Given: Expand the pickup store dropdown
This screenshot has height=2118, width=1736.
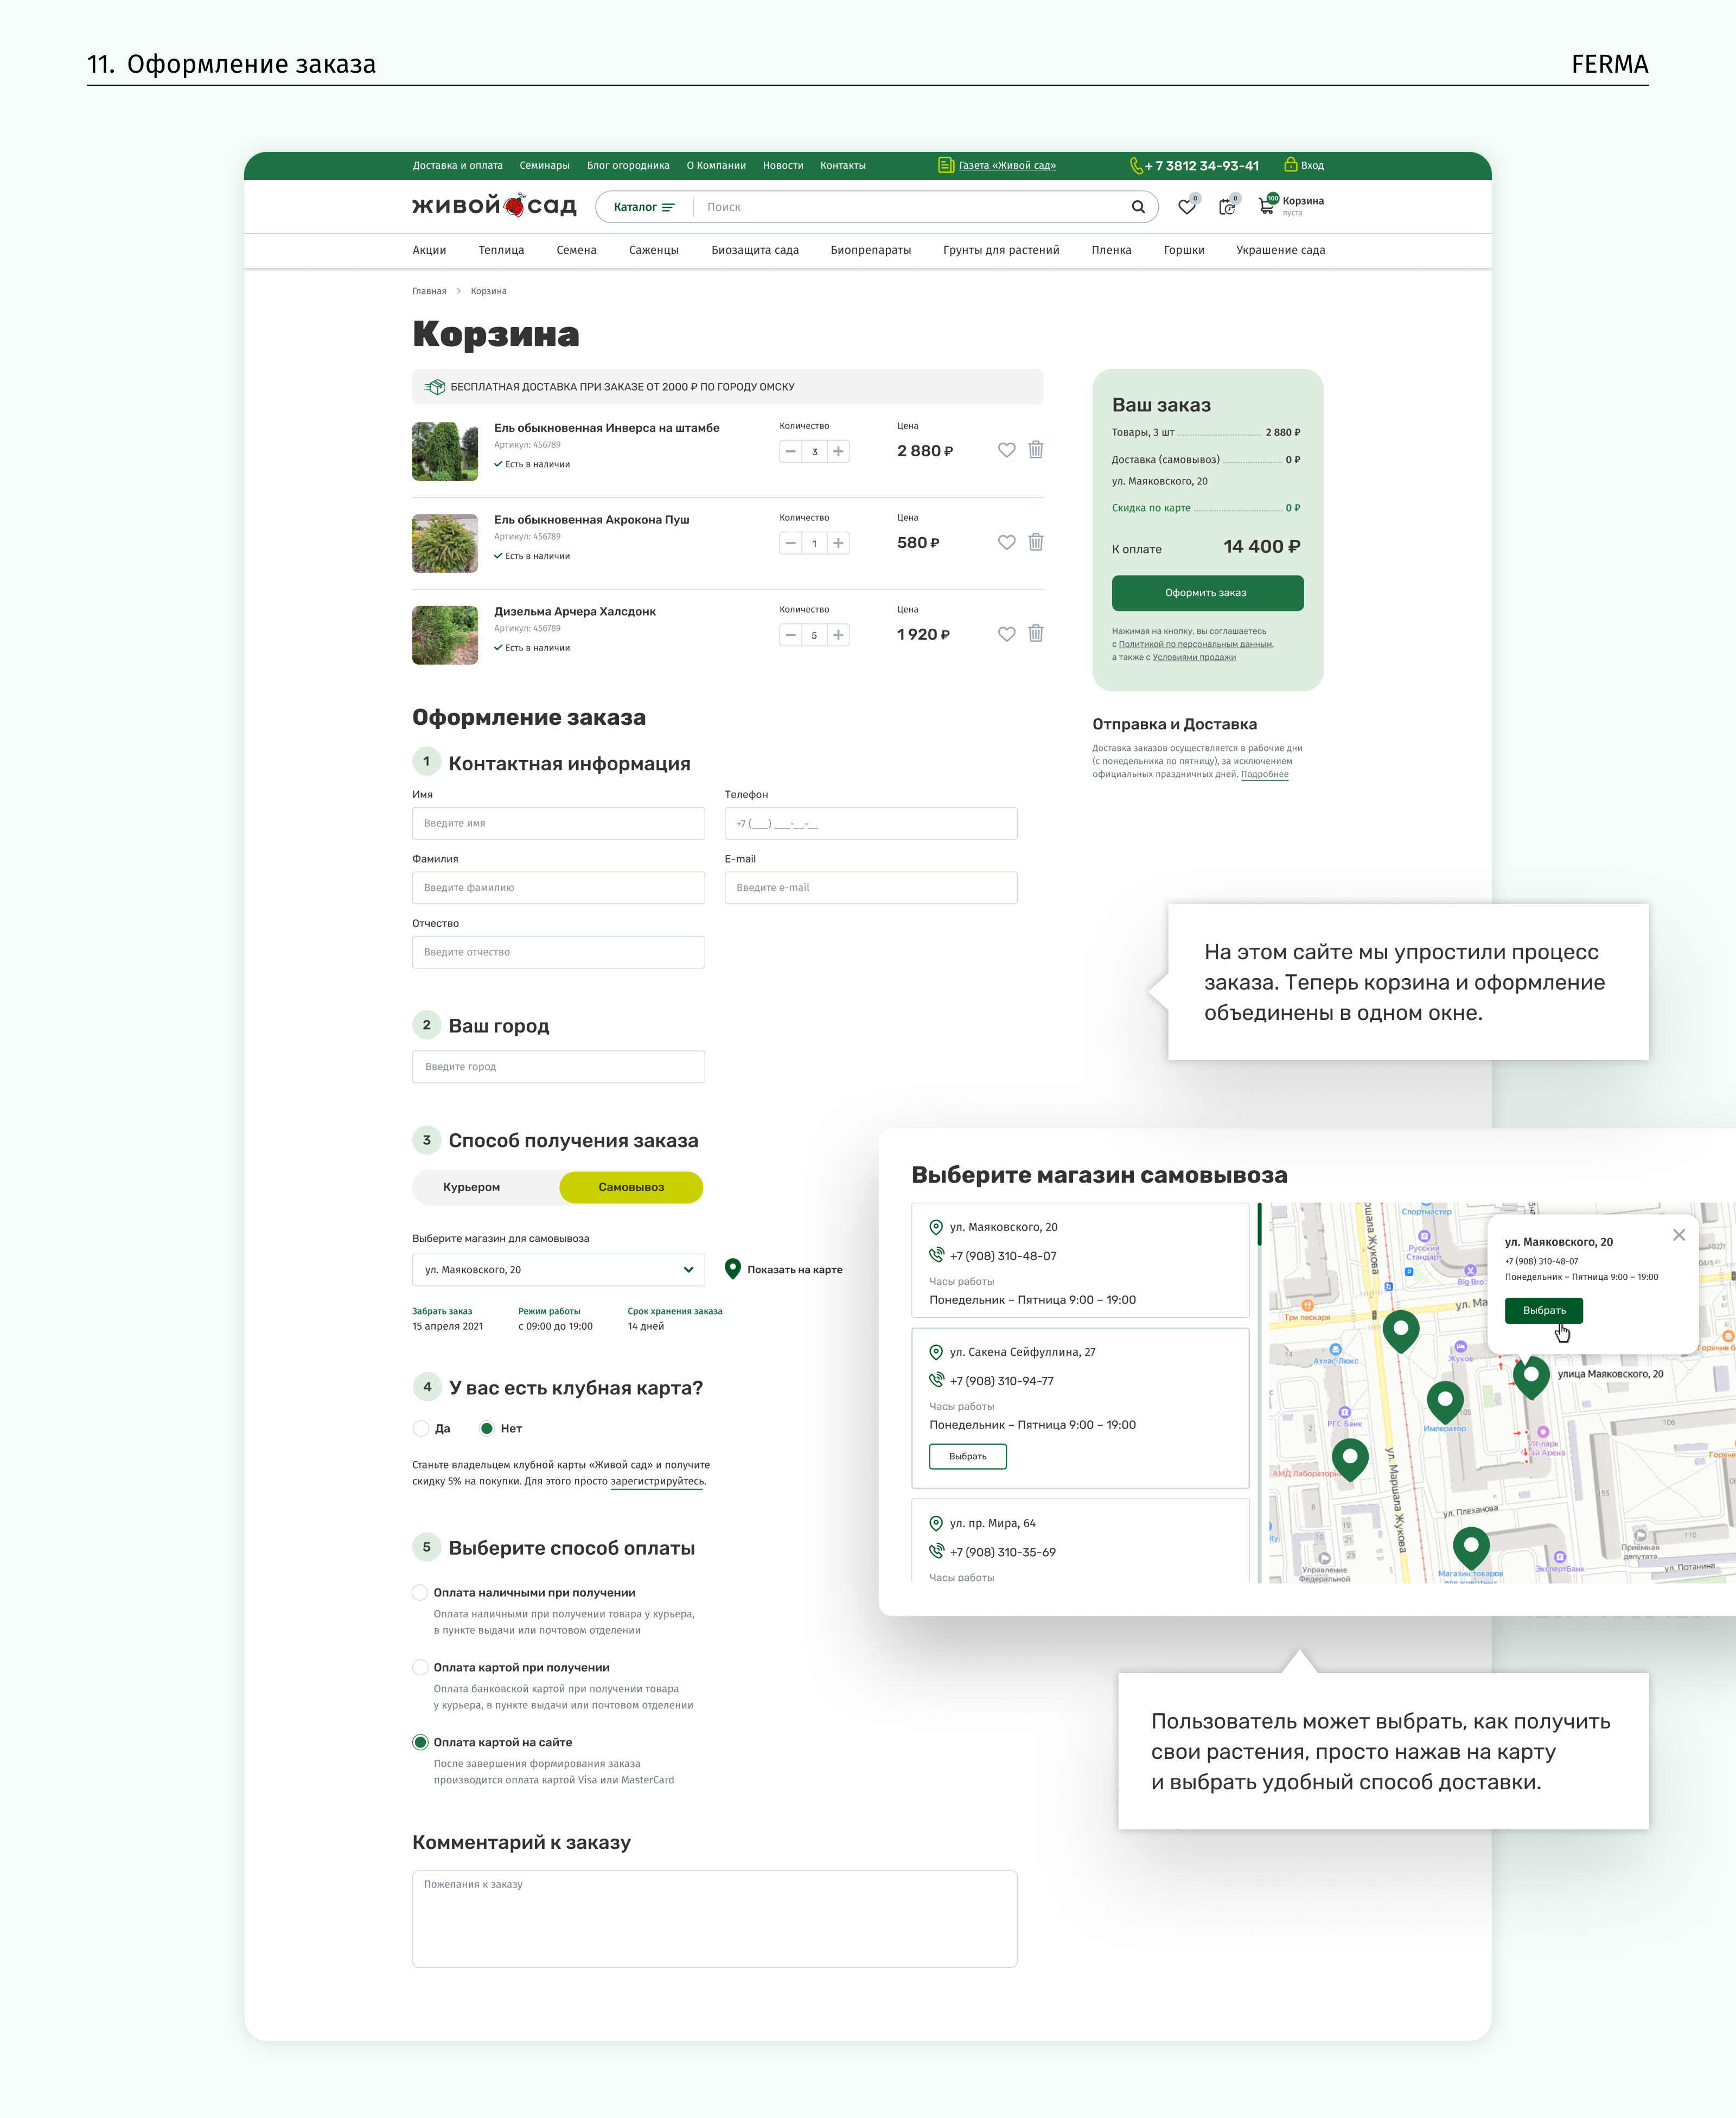Looking at the screenshot, I should (558, 1270).
